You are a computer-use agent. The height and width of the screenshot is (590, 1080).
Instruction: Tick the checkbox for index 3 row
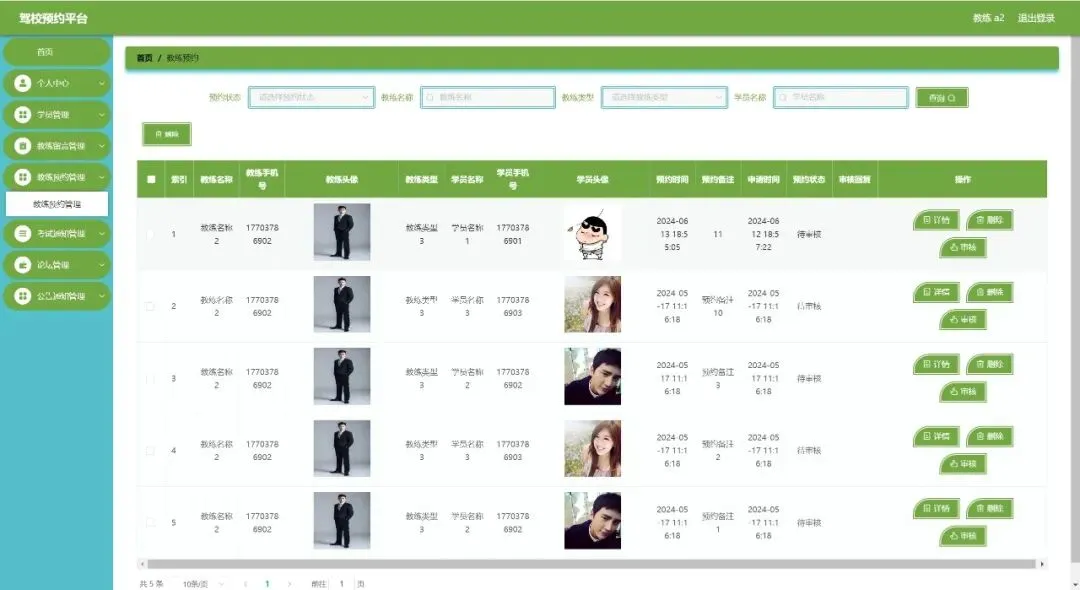(x=150, y=379)
